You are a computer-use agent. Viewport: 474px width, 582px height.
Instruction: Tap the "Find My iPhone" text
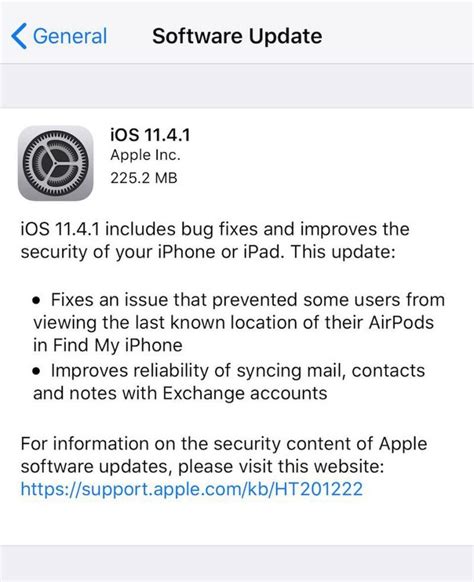click(118, 346)
